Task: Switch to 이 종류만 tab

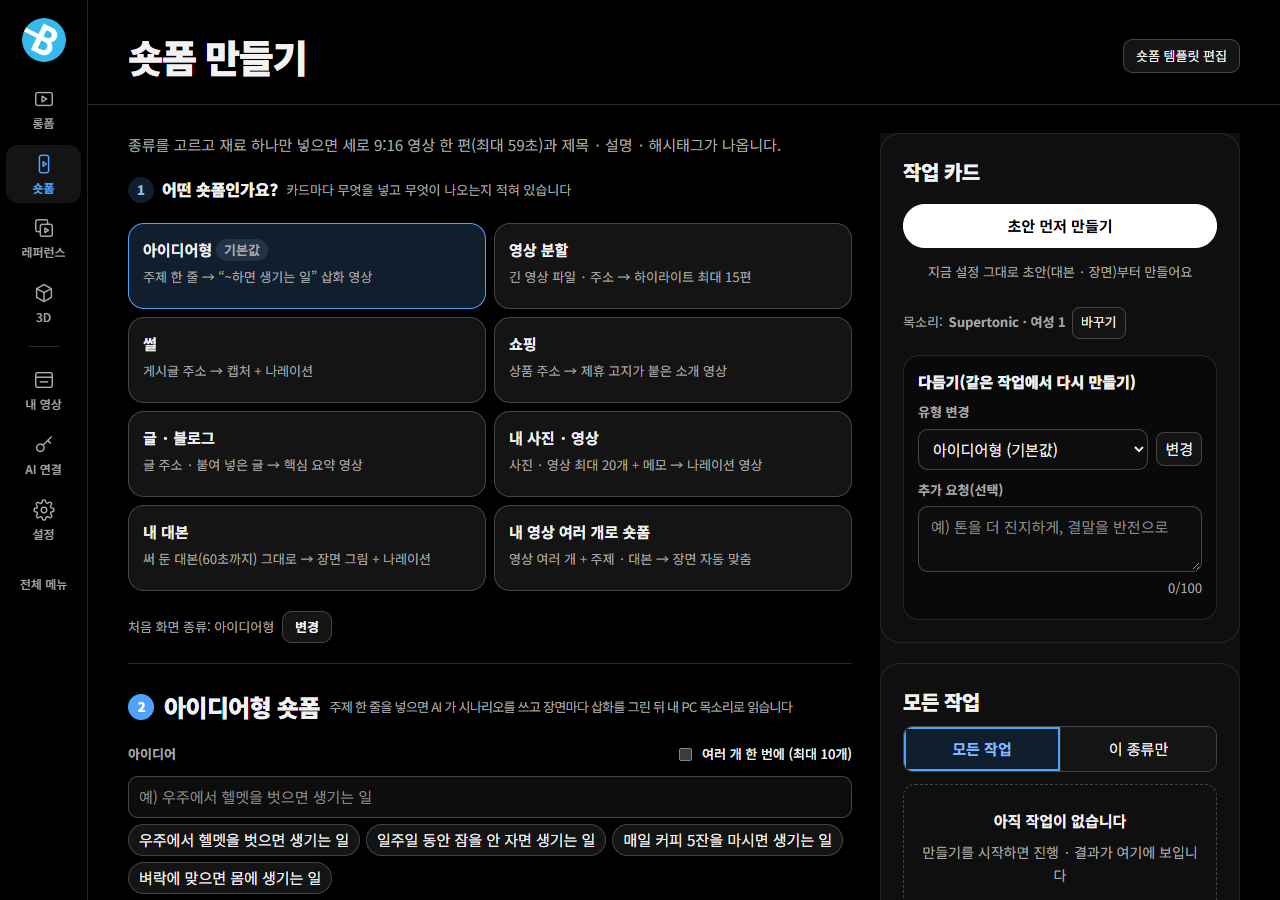Action: pyautogui.click(x=1138, y=749)
